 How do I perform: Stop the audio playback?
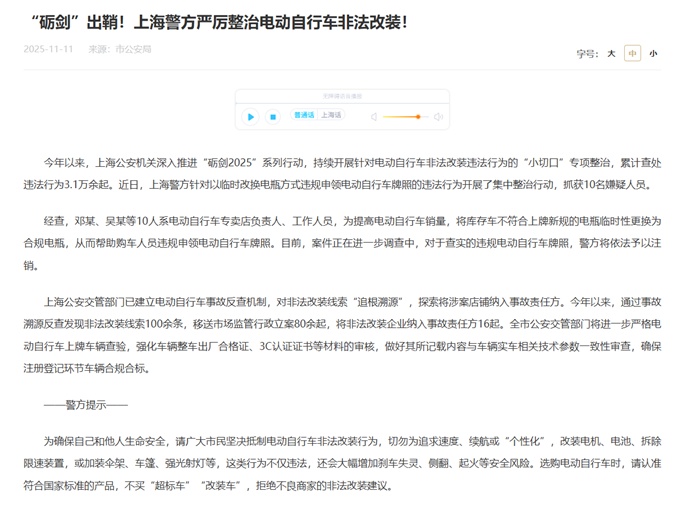[272, 117]
